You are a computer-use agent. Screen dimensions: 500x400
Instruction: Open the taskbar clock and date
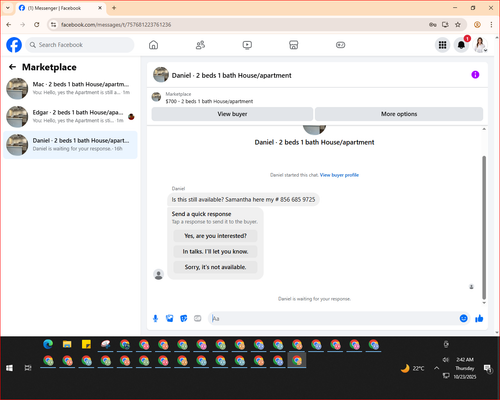pos(465,368)
